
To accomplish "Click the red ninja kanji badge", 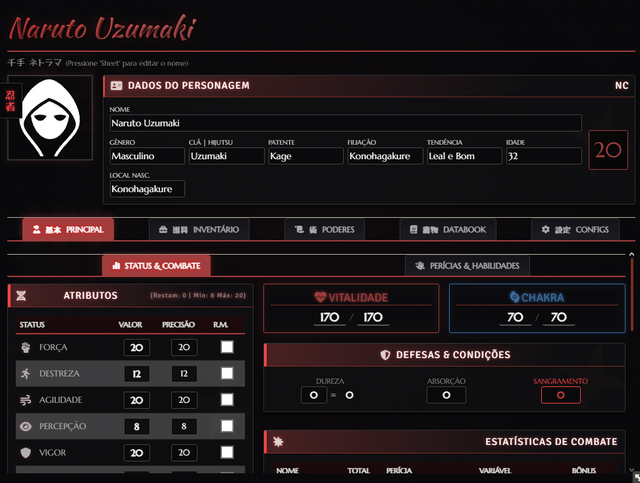I will (x=10, y=101).
